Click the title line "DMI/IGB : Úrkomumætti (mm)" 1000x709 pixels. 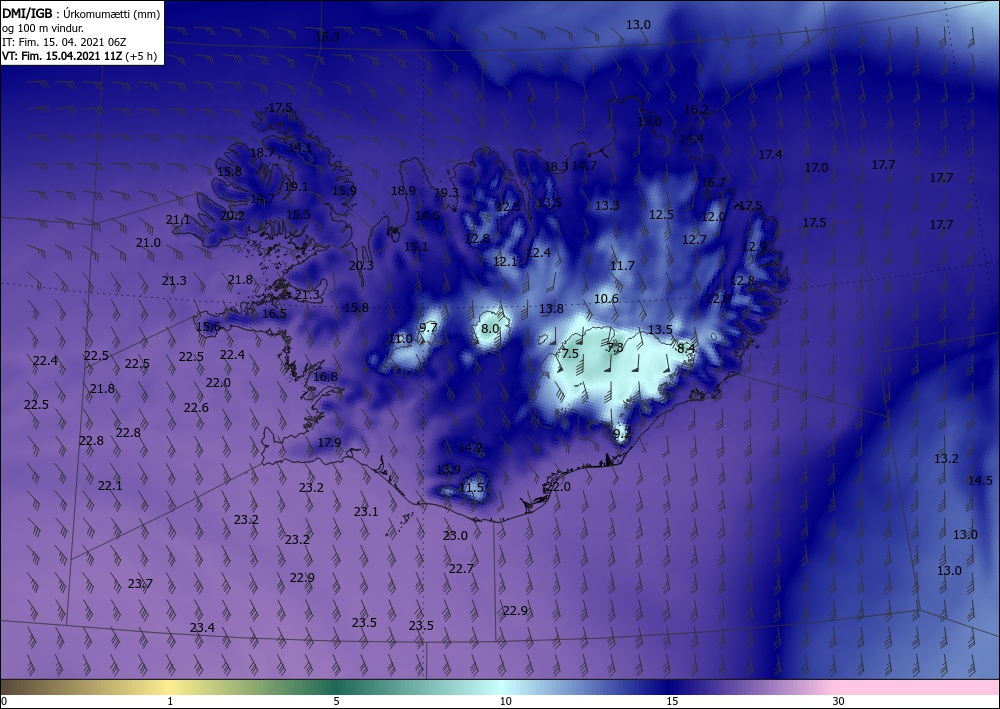(81, 13)
